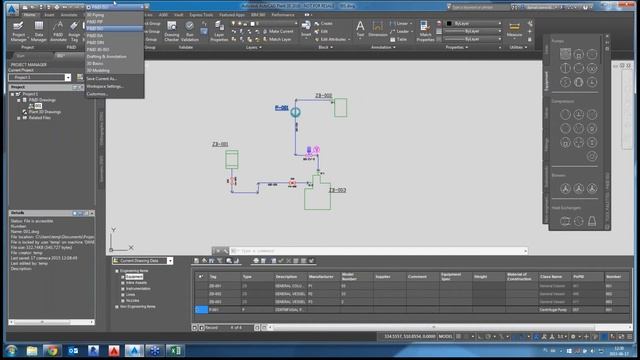Screen dimensions: 640x360
Task: Expand the Related Files tree node
Action: coord(18,118)
